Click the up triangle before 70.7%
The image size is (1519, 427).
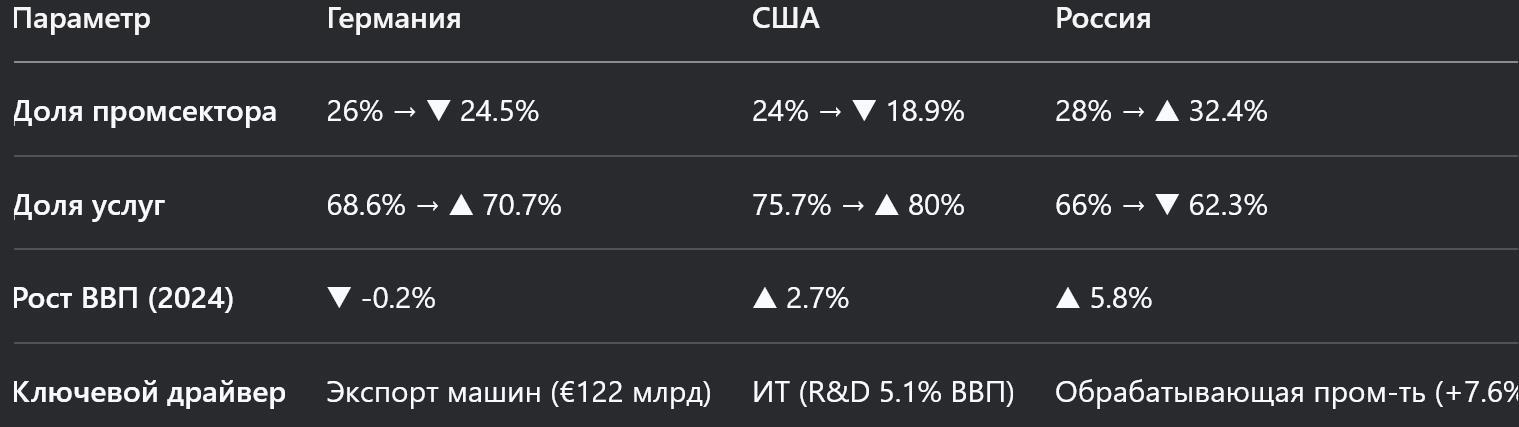[x=461, y=205]
